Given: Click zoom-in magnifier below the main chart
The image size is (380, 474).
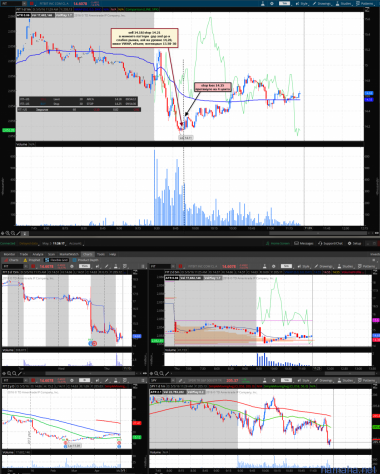Looking at the screenshot, I should click(8, 233).
